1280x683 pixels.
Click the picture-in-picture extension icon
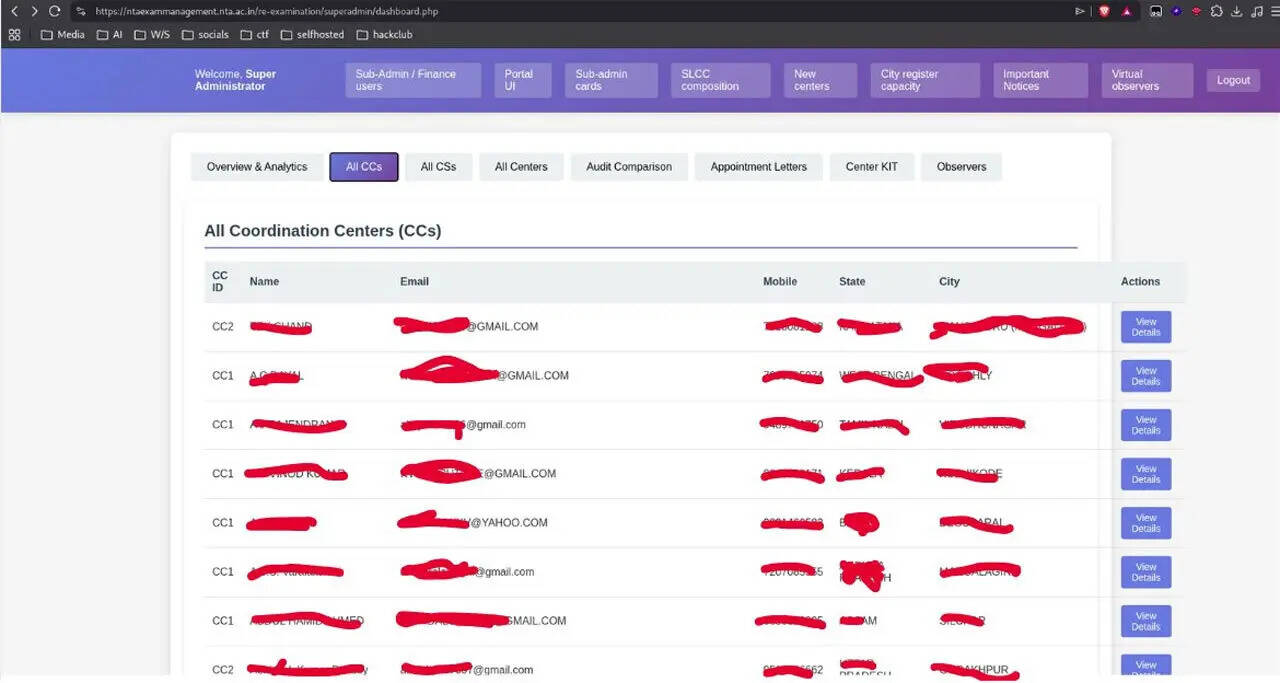point(1156,11)
